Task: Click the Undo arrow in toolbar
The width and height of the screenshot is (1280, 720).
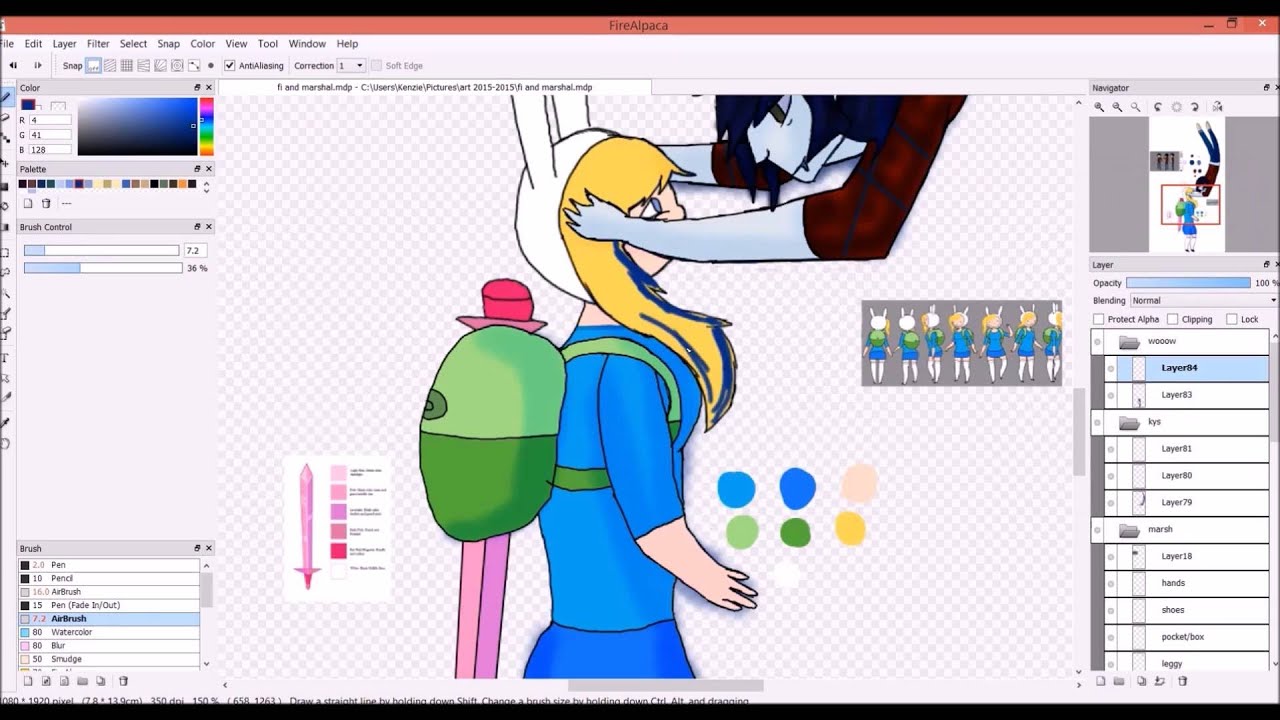Action: coord(13,66)
